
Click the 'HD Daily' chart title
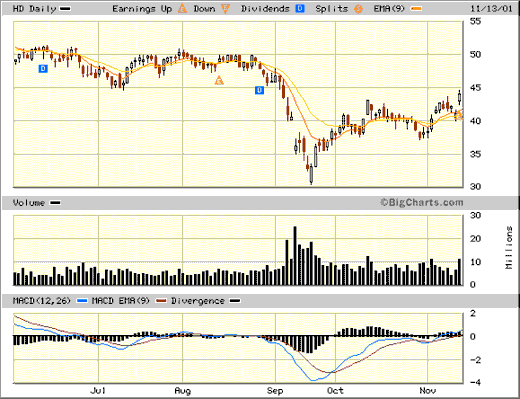click(34, 9)
